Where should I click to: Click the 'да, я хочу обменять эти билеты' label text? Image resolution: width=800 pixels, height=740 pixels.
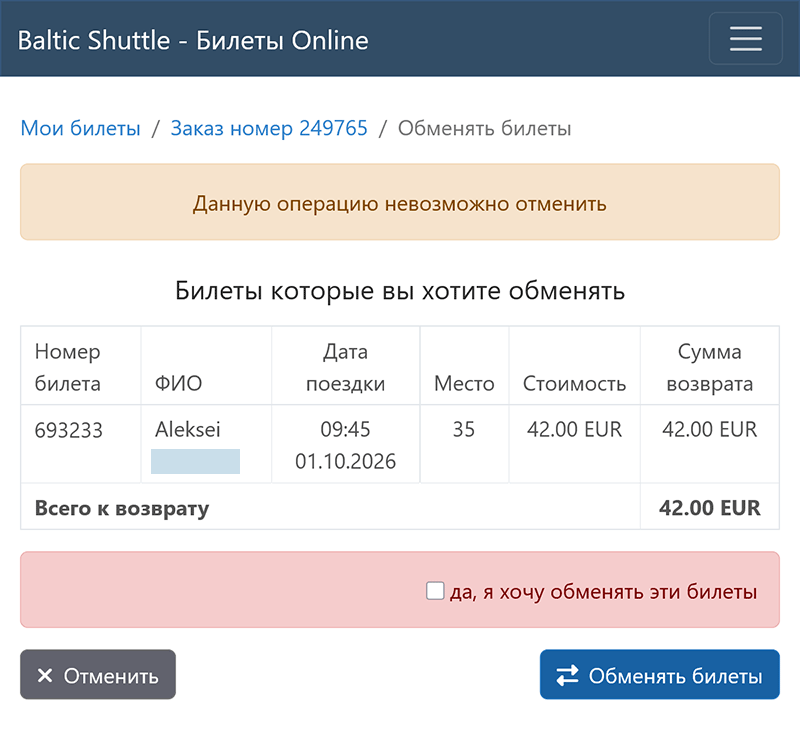pos(604,591)
